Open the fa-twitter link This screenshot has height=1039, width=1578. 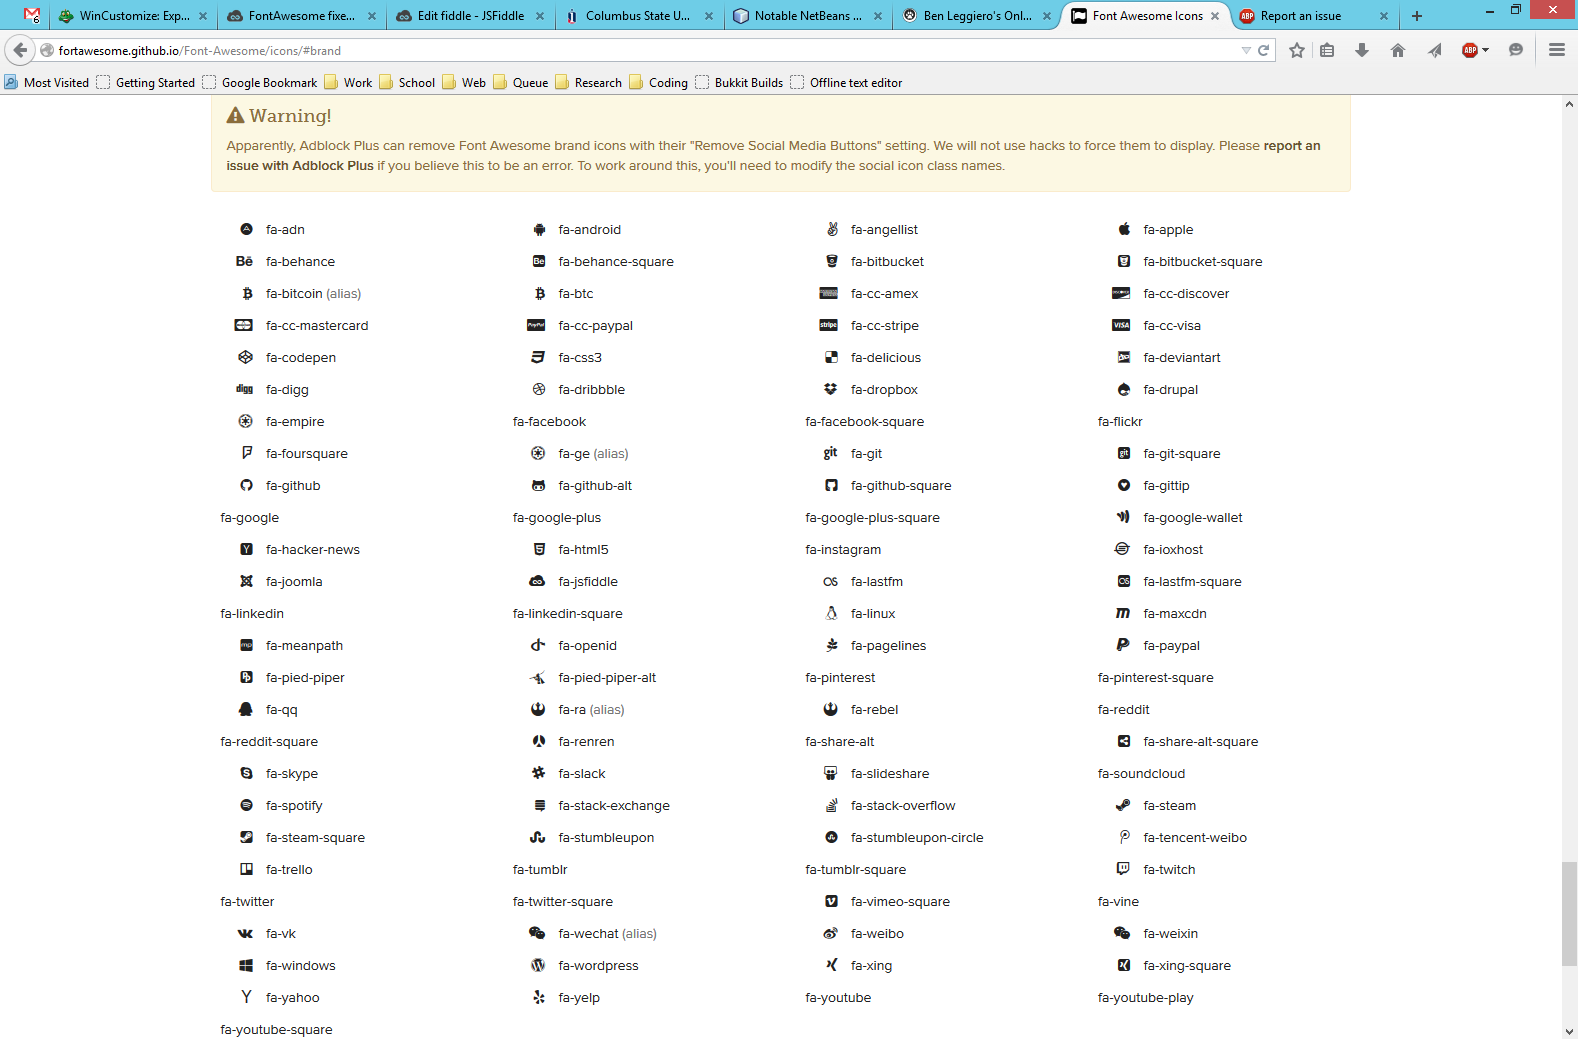tap(247, 901)
